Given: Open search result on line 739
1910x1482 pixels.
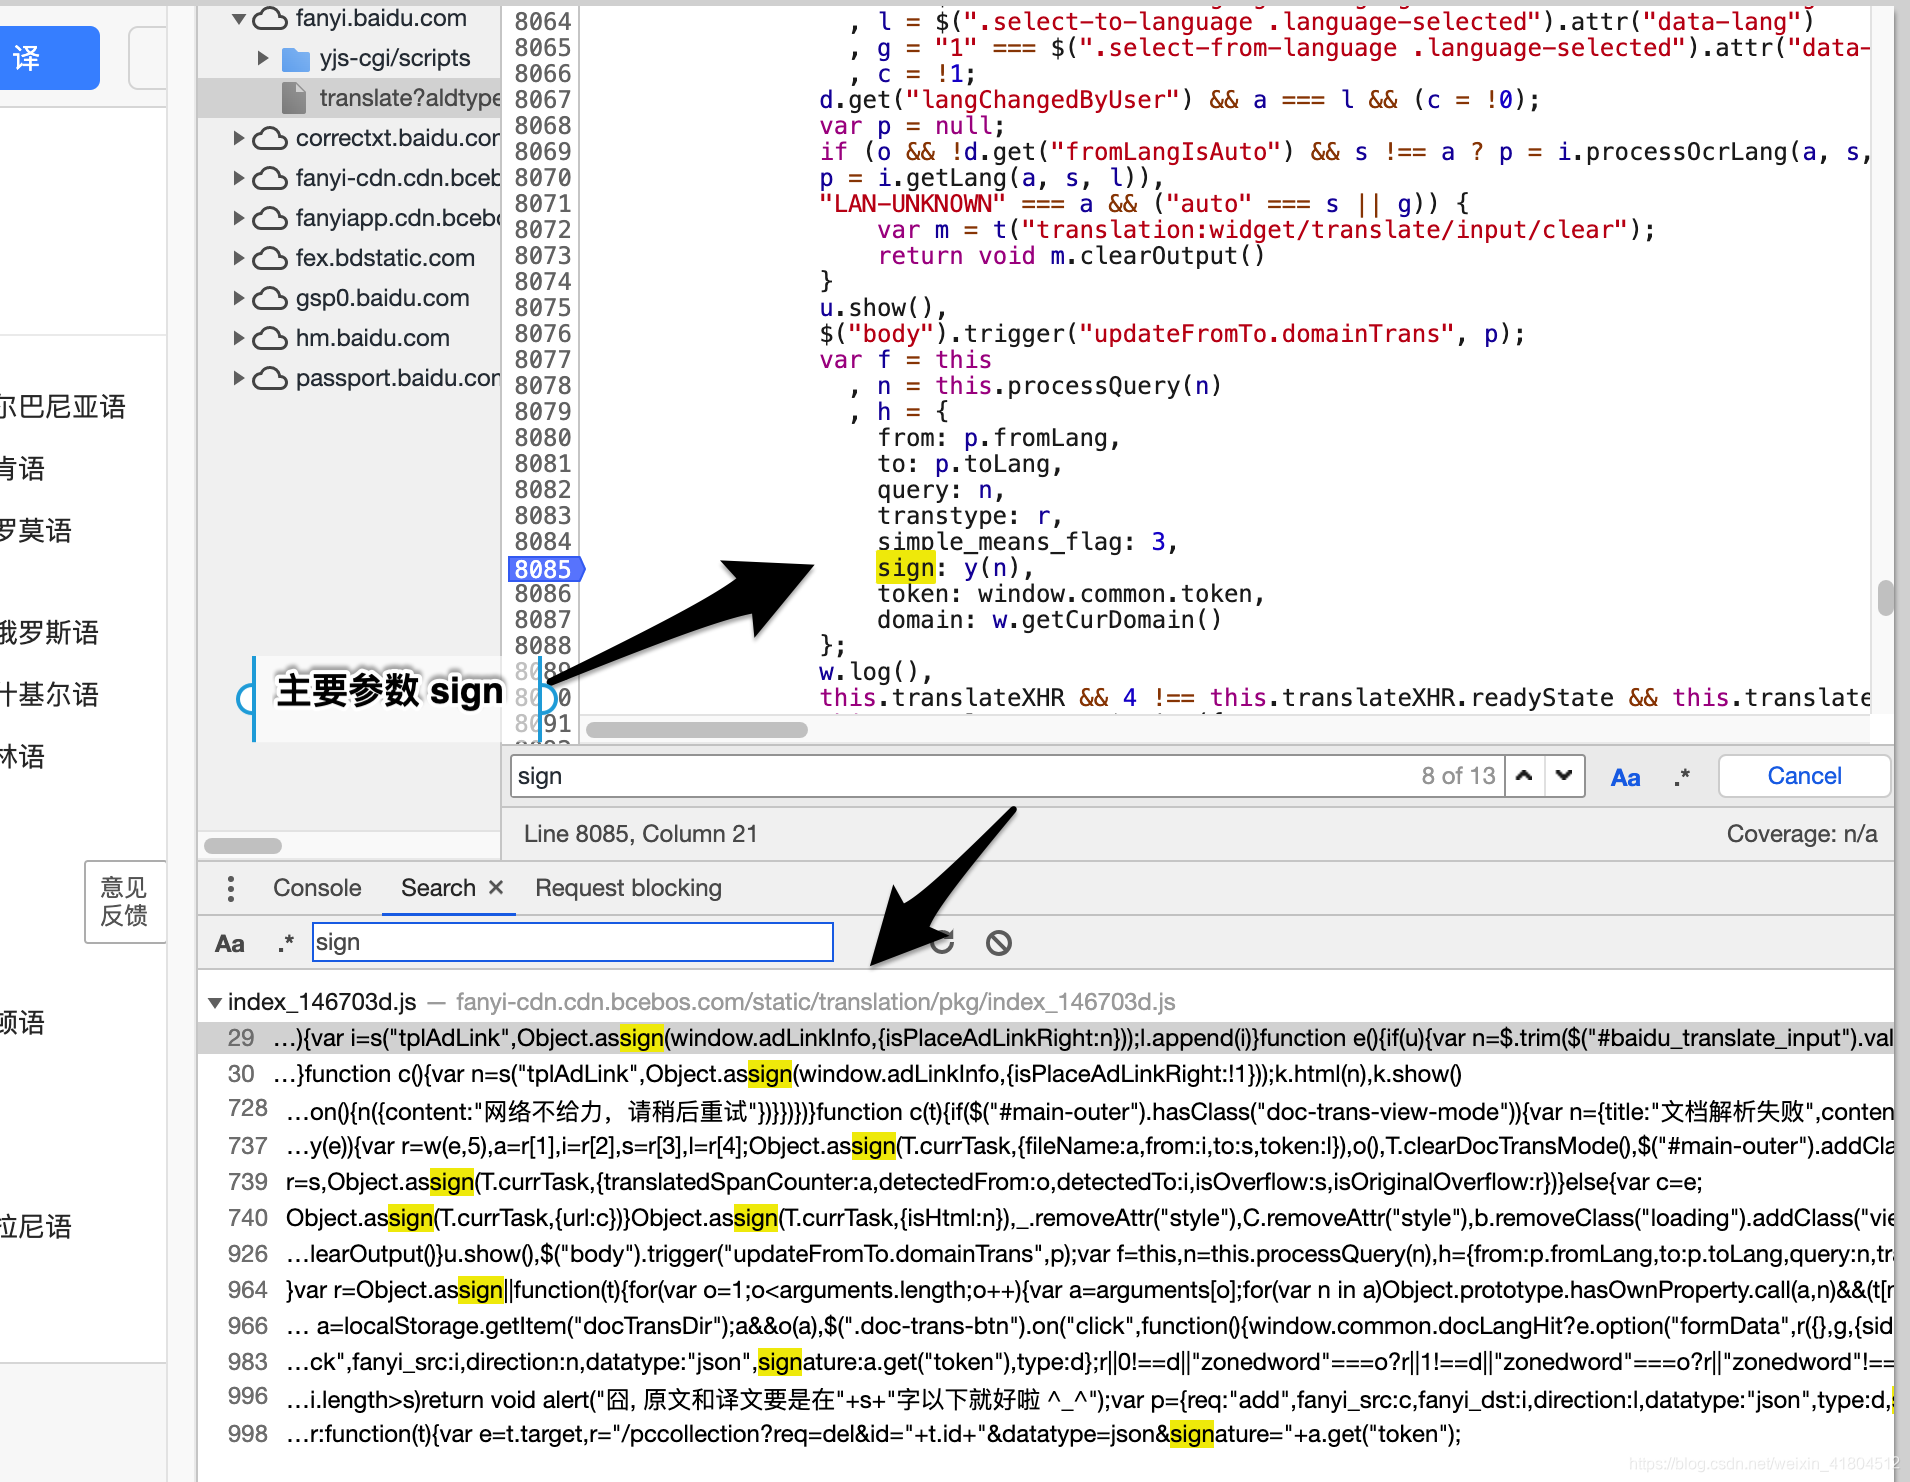Looking at the screenshot, I should 1046,1182.
